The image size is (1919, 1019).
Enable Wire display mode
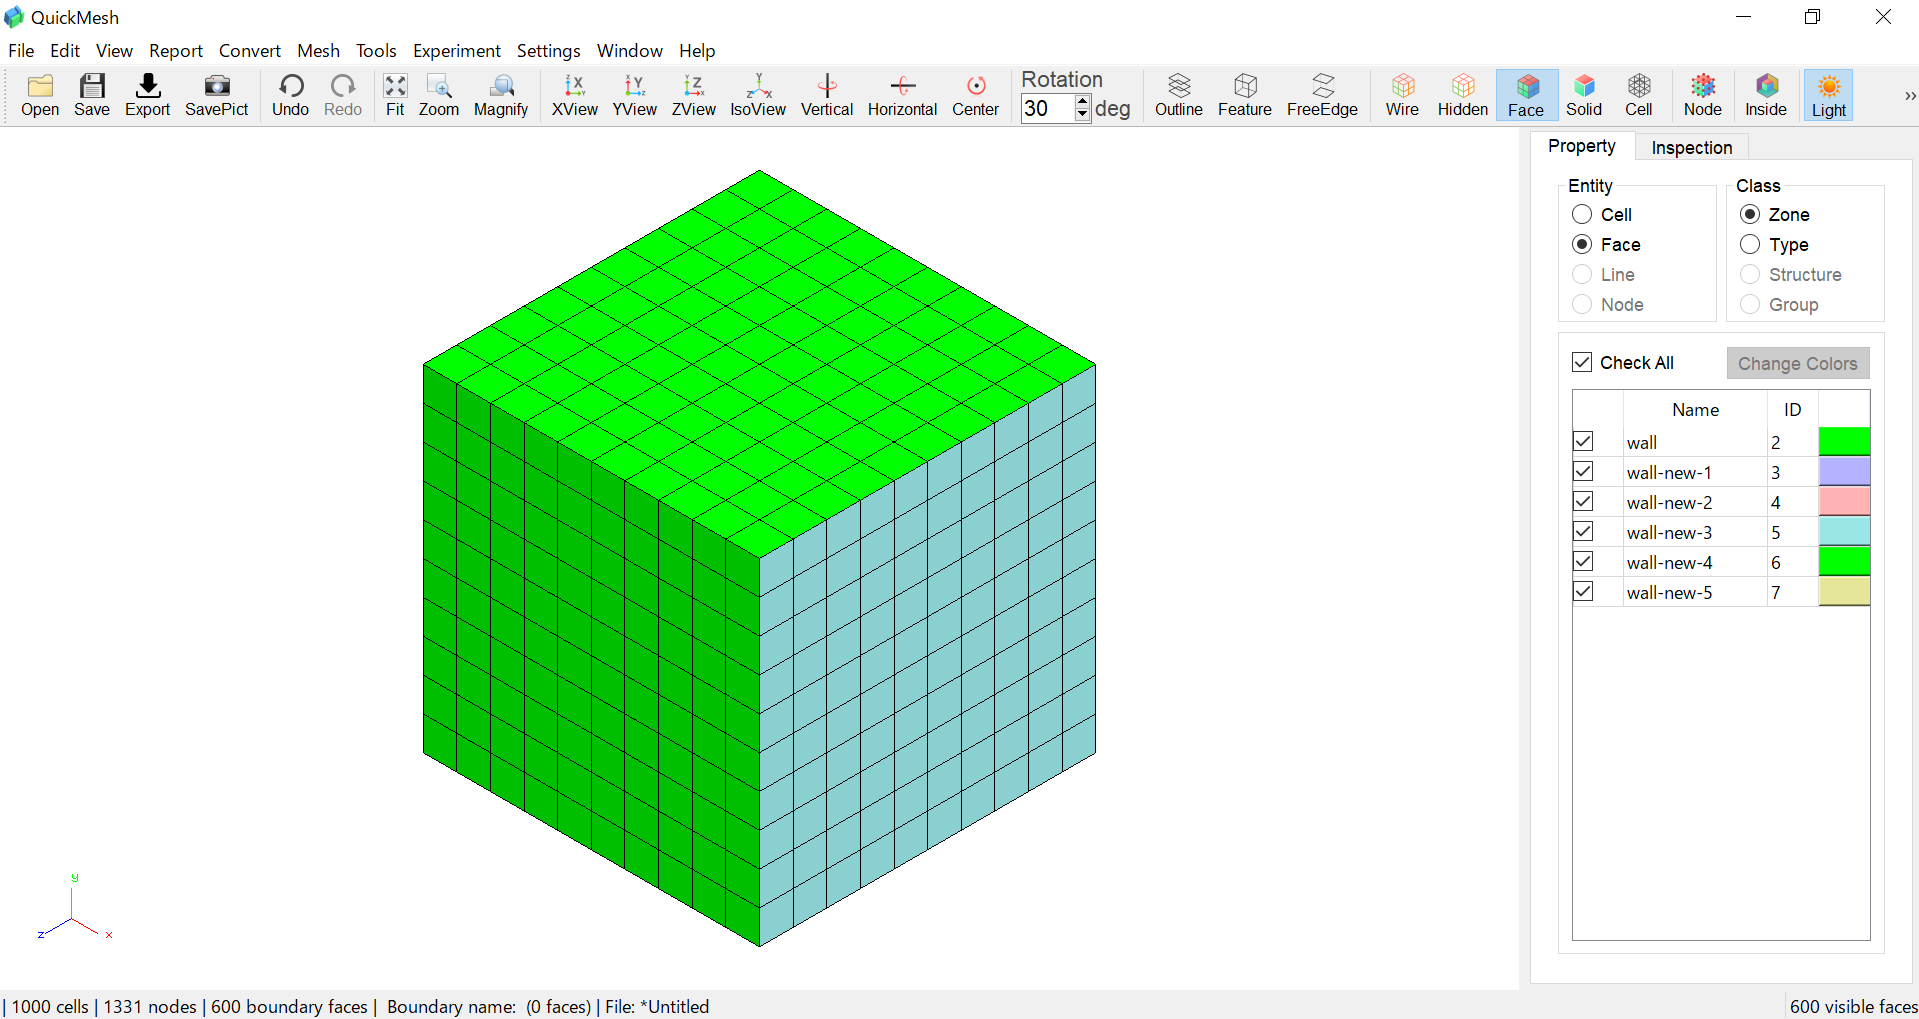coord(1402,96)
